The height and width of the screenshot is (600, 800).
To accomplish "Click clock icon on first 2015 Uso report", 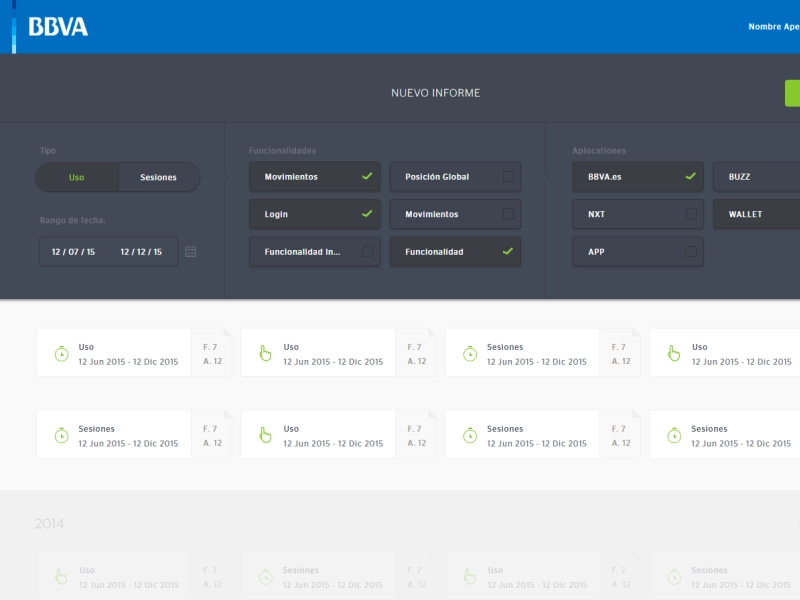I will (61, 353).
